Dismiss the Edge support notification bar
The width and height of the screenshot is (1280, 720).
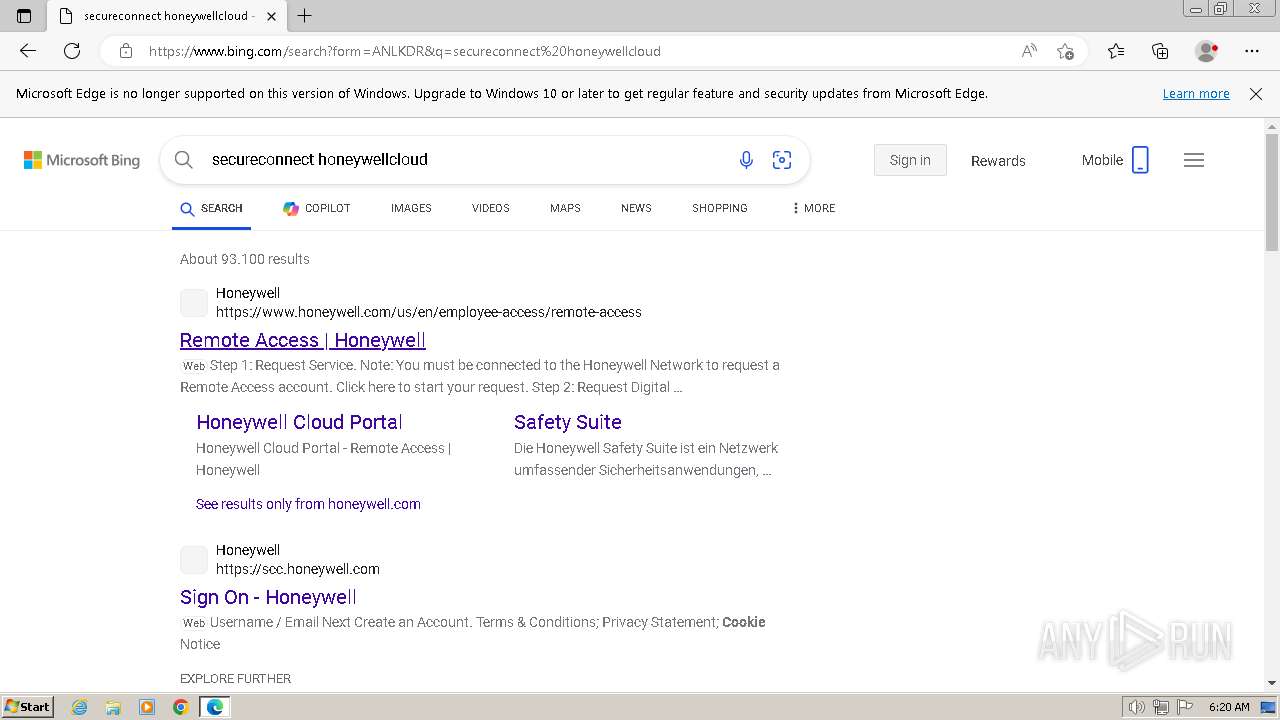(1256, 94)
